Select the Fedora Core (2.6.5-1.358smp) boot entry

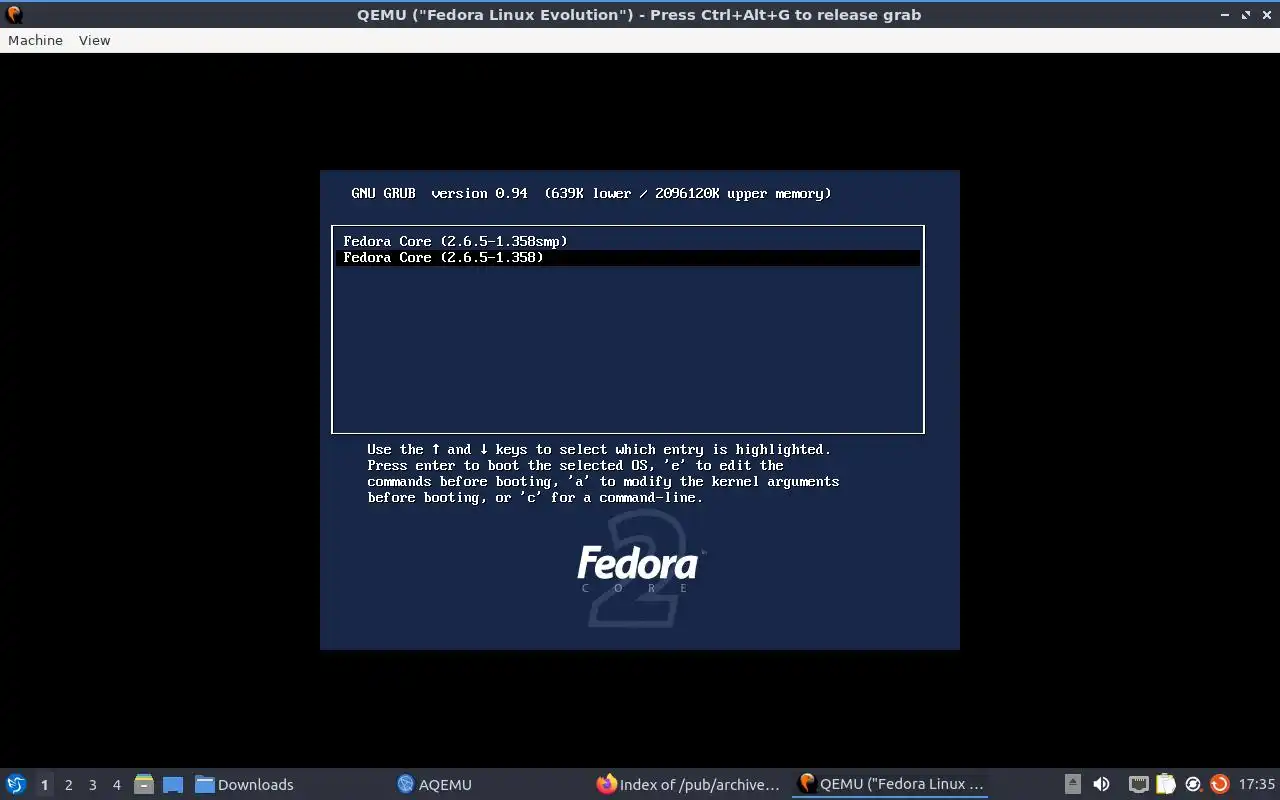coord(628,241)
